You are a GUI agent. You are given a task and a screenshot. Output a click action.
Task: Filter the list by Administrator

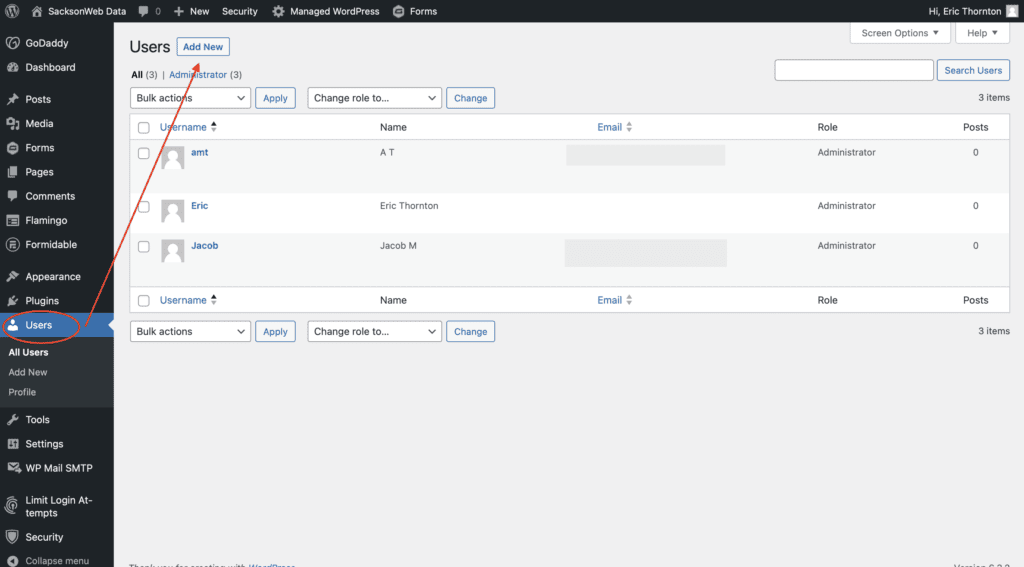[x=198, y=74]
